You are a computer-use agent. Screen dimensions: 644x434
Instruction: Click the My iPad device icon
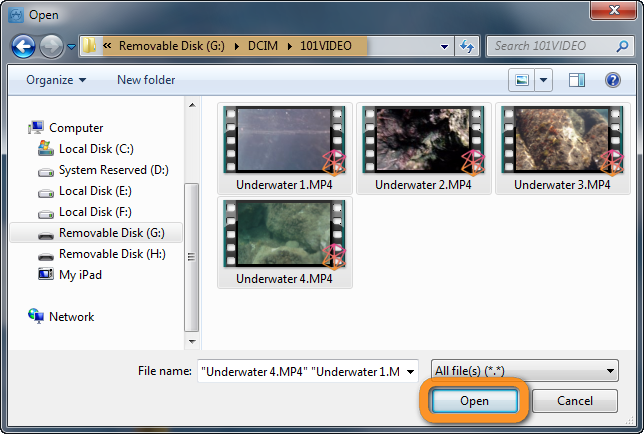click(46, 274)
